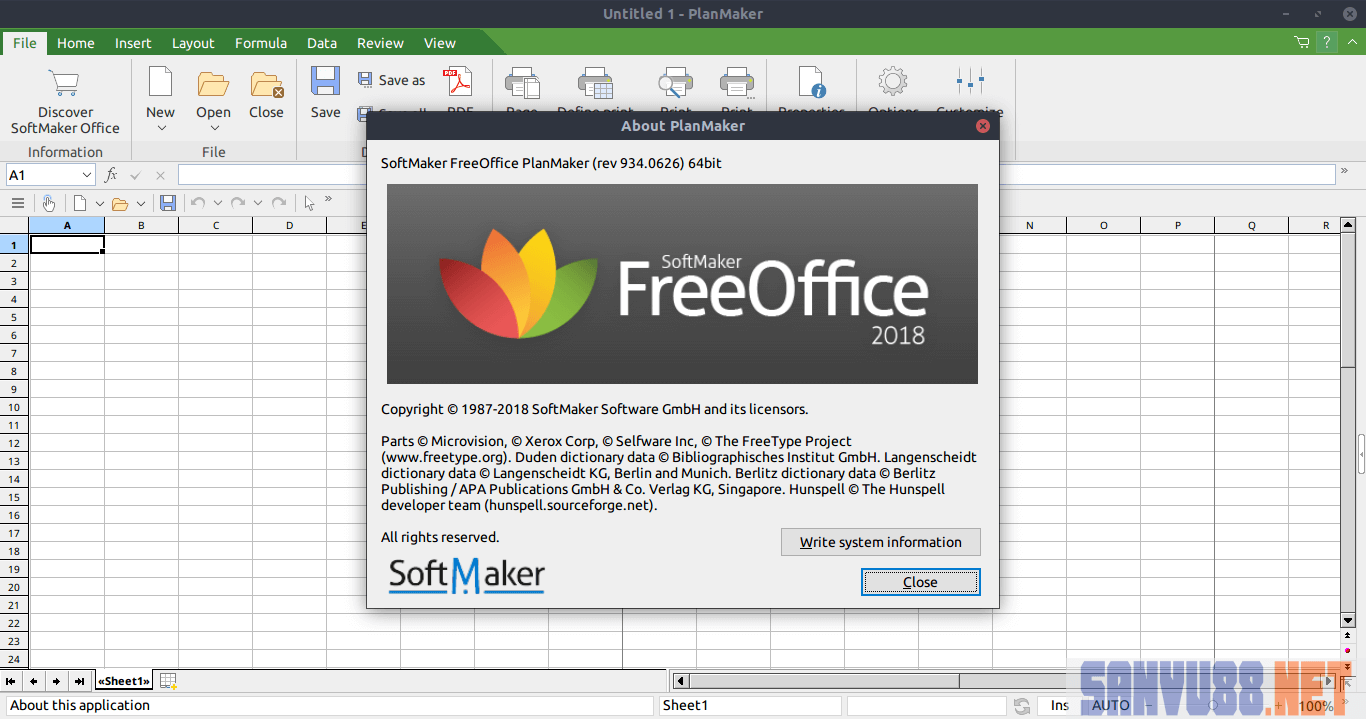1366x719 pixels.
Task: Toggle touch mode hand icon
Action: pyautogui.click(x=48, y=203)
